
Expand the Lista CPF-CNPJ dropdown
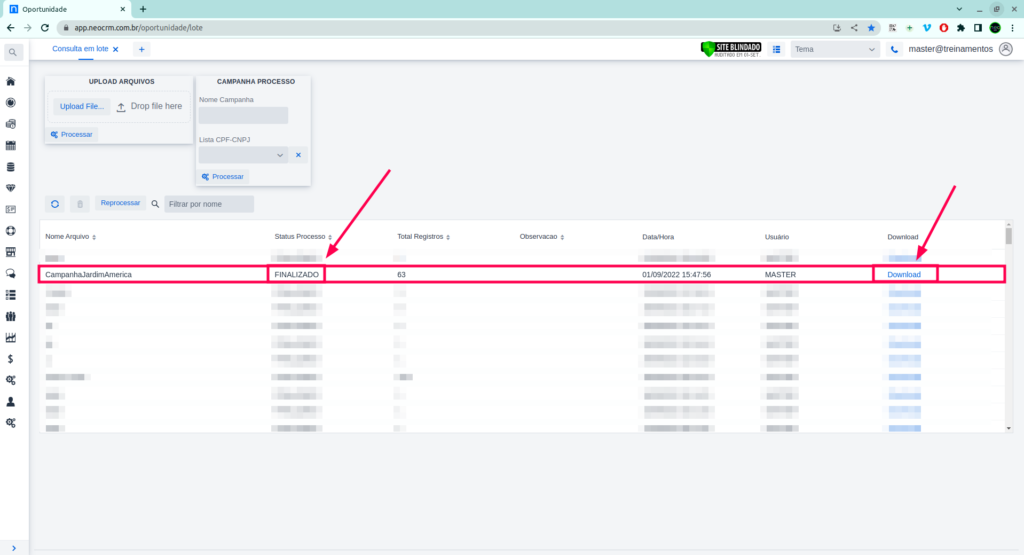[243, 155]
